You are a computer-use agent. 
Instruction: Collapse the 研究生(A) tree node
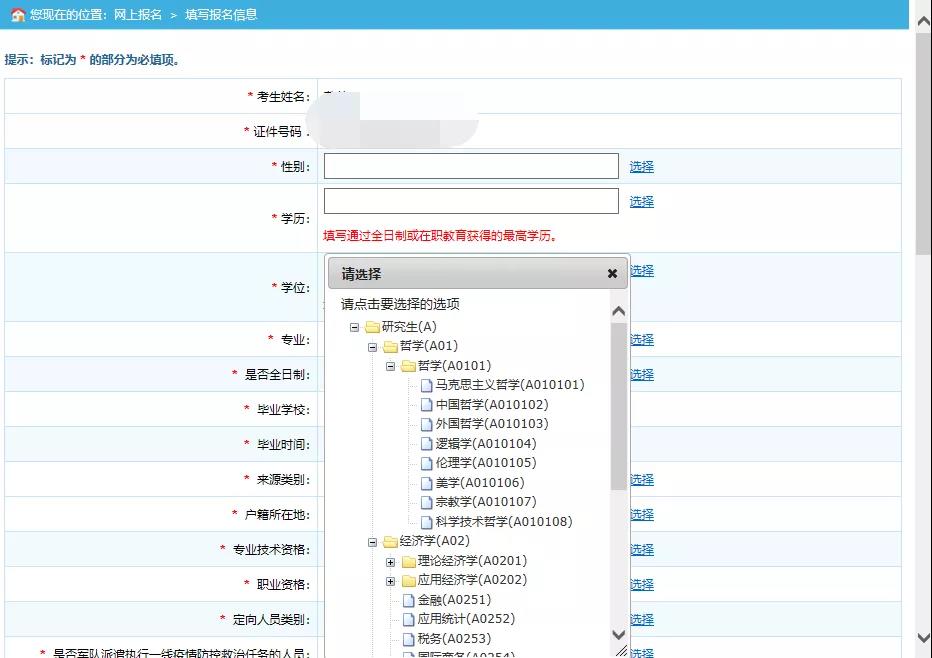pos(354,327)
